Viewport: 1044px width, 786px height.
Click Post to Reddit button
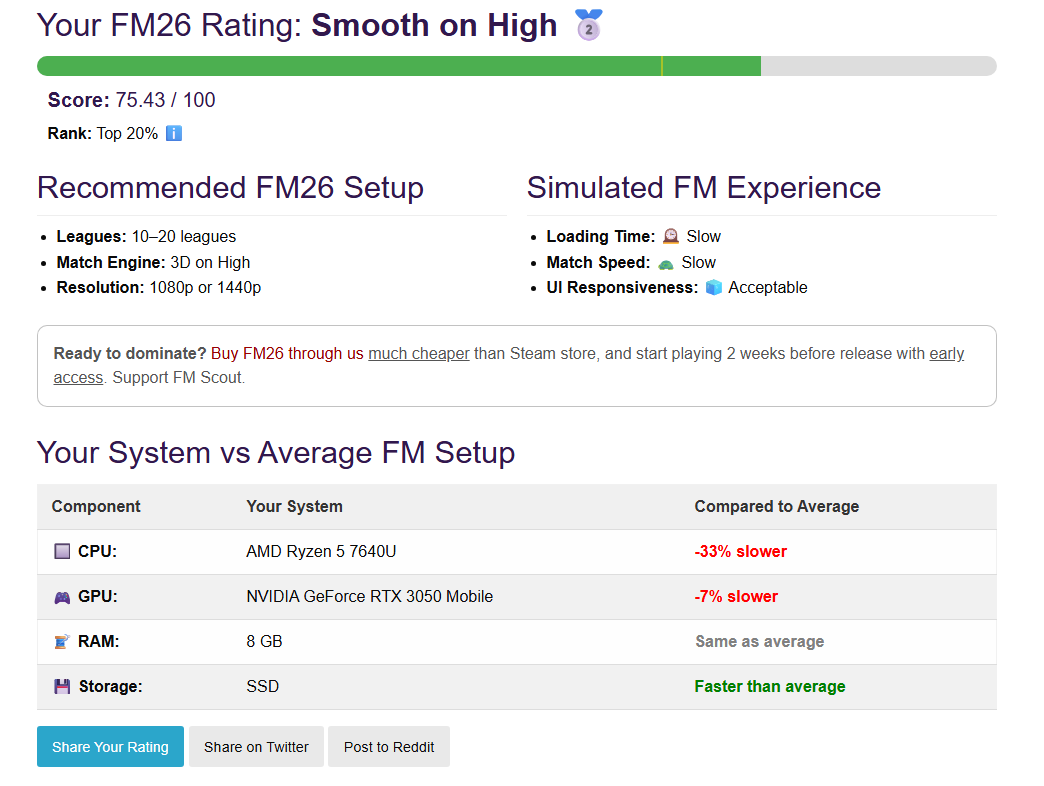point(389,747)
